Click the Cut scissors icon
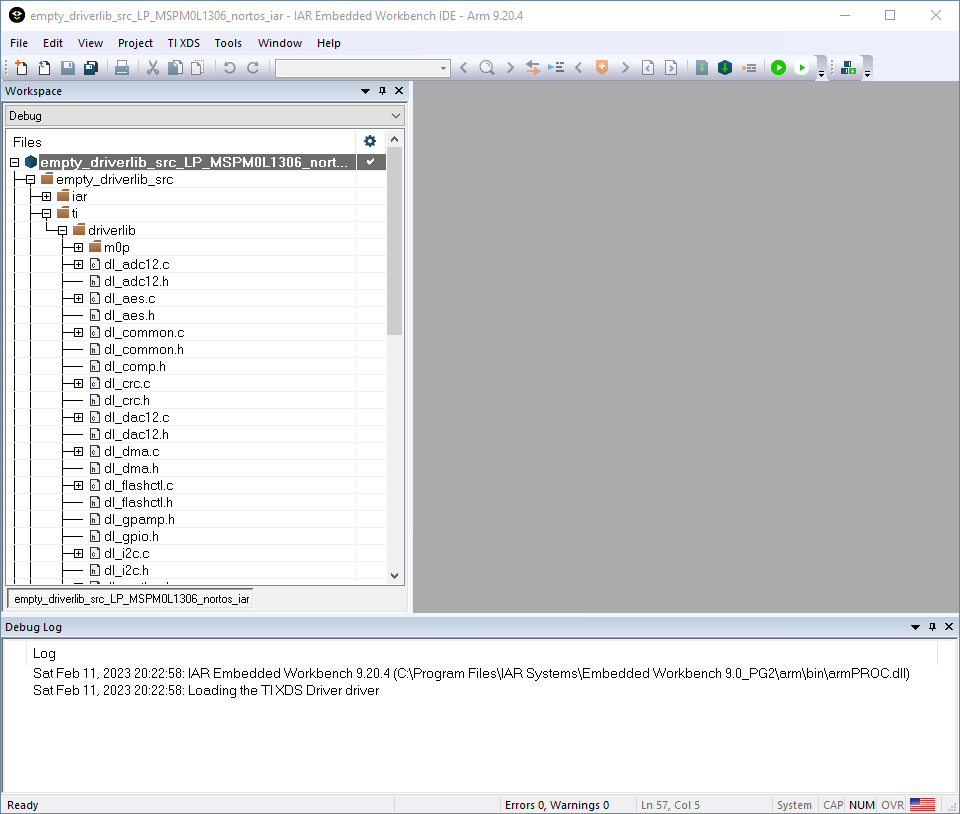 (153, 68)
